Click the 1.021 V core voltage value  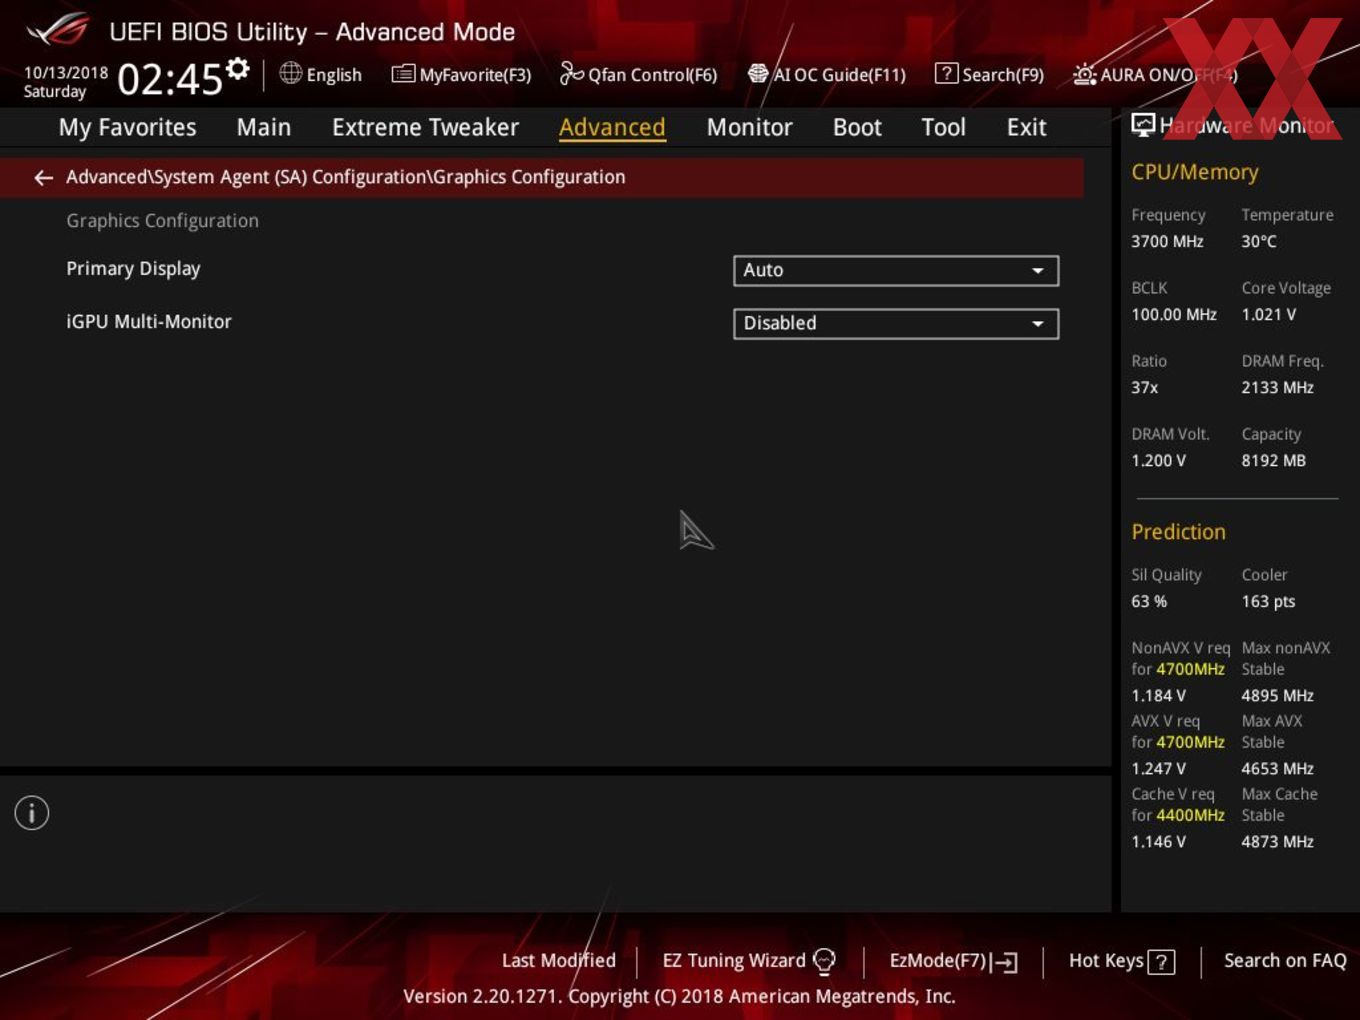(1268, 315)
